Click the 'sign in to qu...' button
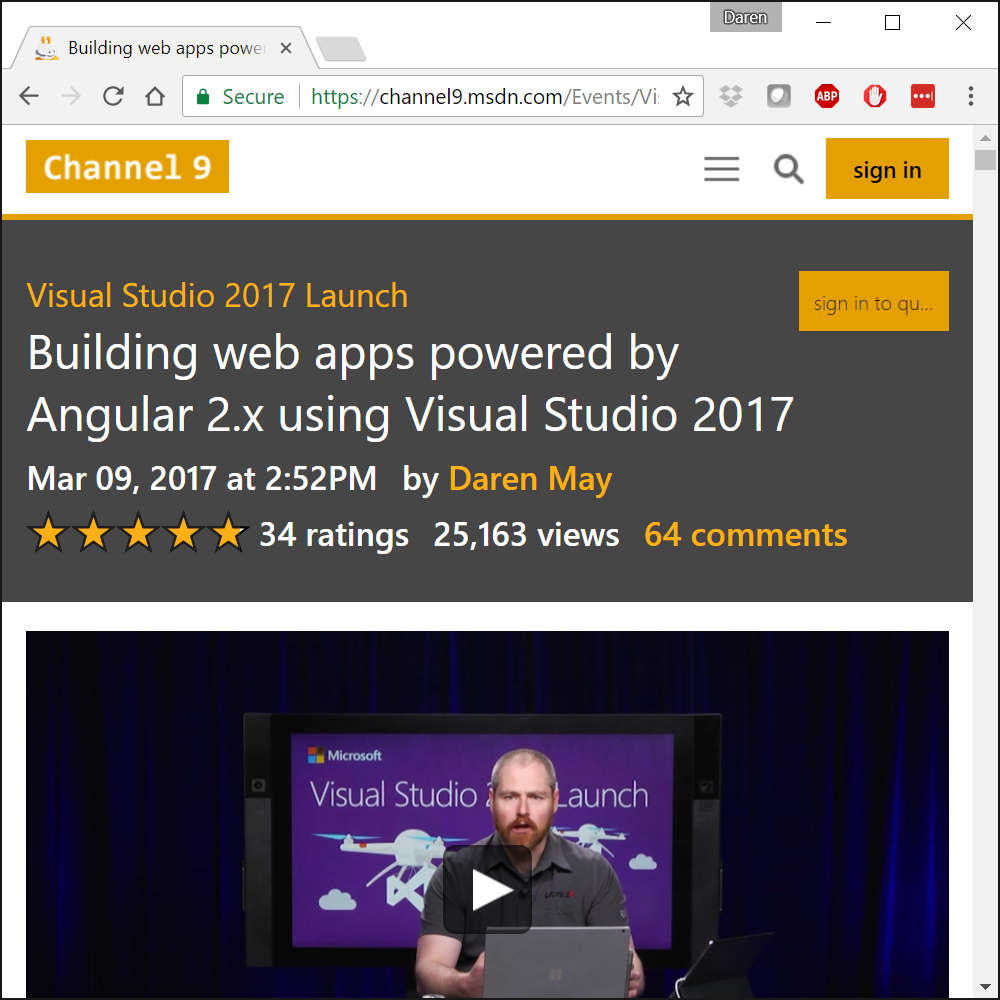Screen dimensions: 1000x1000 (874, 301)
